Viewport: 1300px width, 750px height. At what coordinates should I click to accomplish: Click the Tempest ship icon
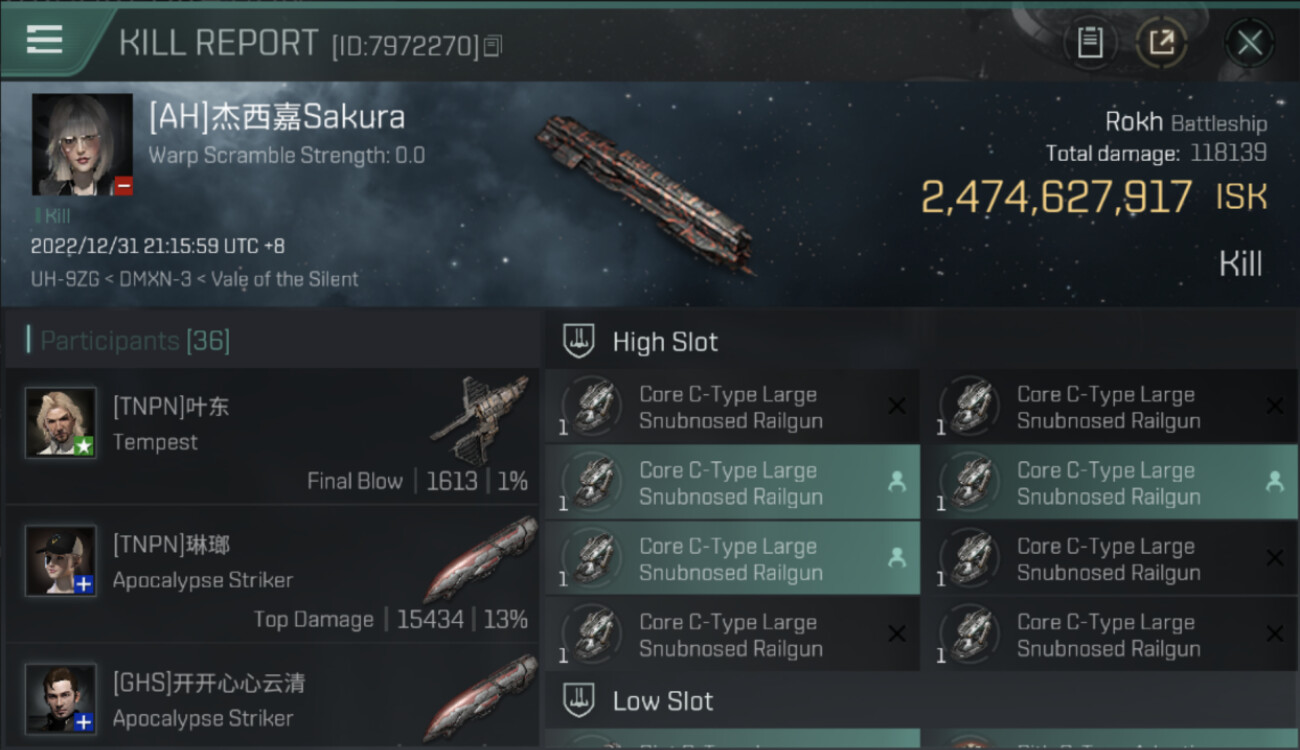(479, 418)
